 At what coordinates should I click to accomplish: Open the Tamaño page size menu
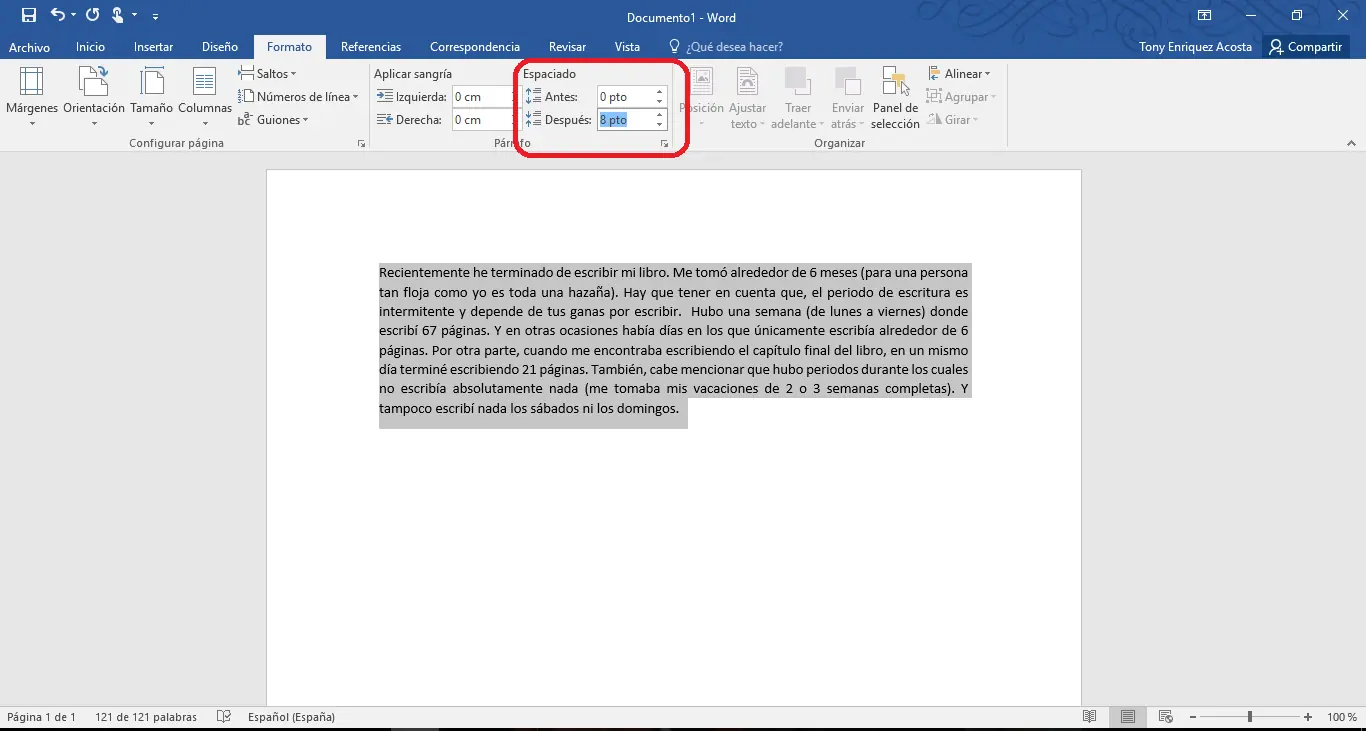pos(152,98)
